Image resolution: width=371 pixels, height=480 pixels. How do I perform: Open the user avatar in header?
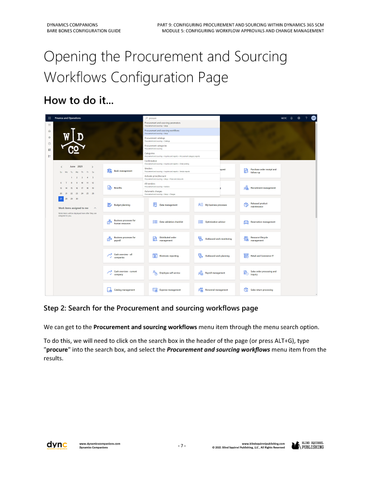click(x=314, y=118)
